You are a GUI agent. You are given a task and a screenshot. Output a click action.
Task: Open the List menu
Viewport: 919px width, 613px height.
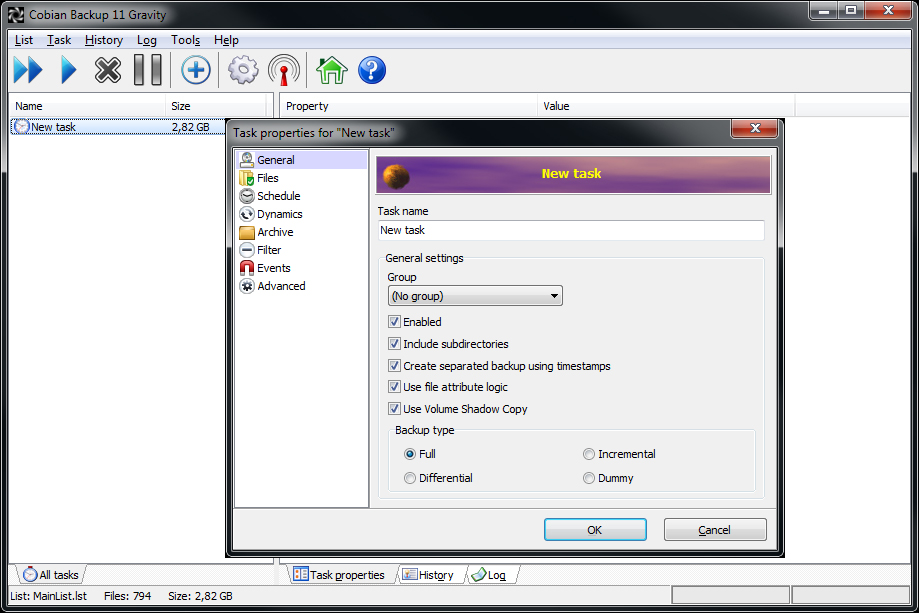click(x=24, y=40)
